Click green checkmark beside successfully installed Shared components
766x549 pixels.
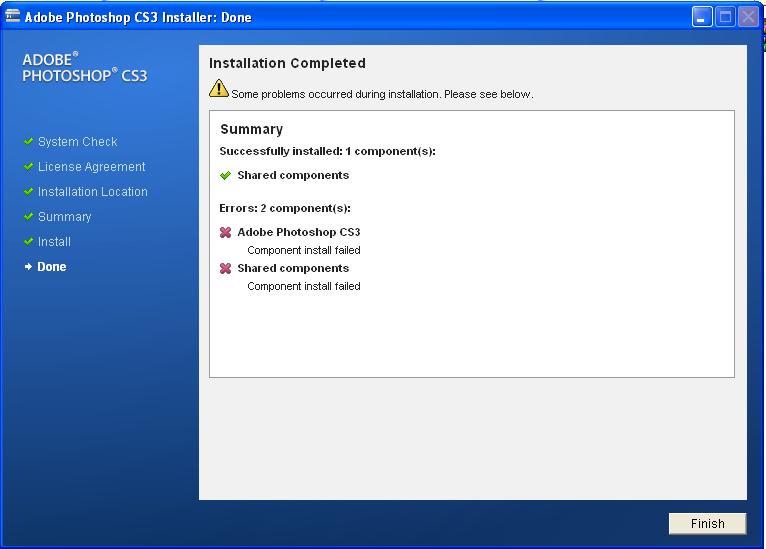click(226, 176)
